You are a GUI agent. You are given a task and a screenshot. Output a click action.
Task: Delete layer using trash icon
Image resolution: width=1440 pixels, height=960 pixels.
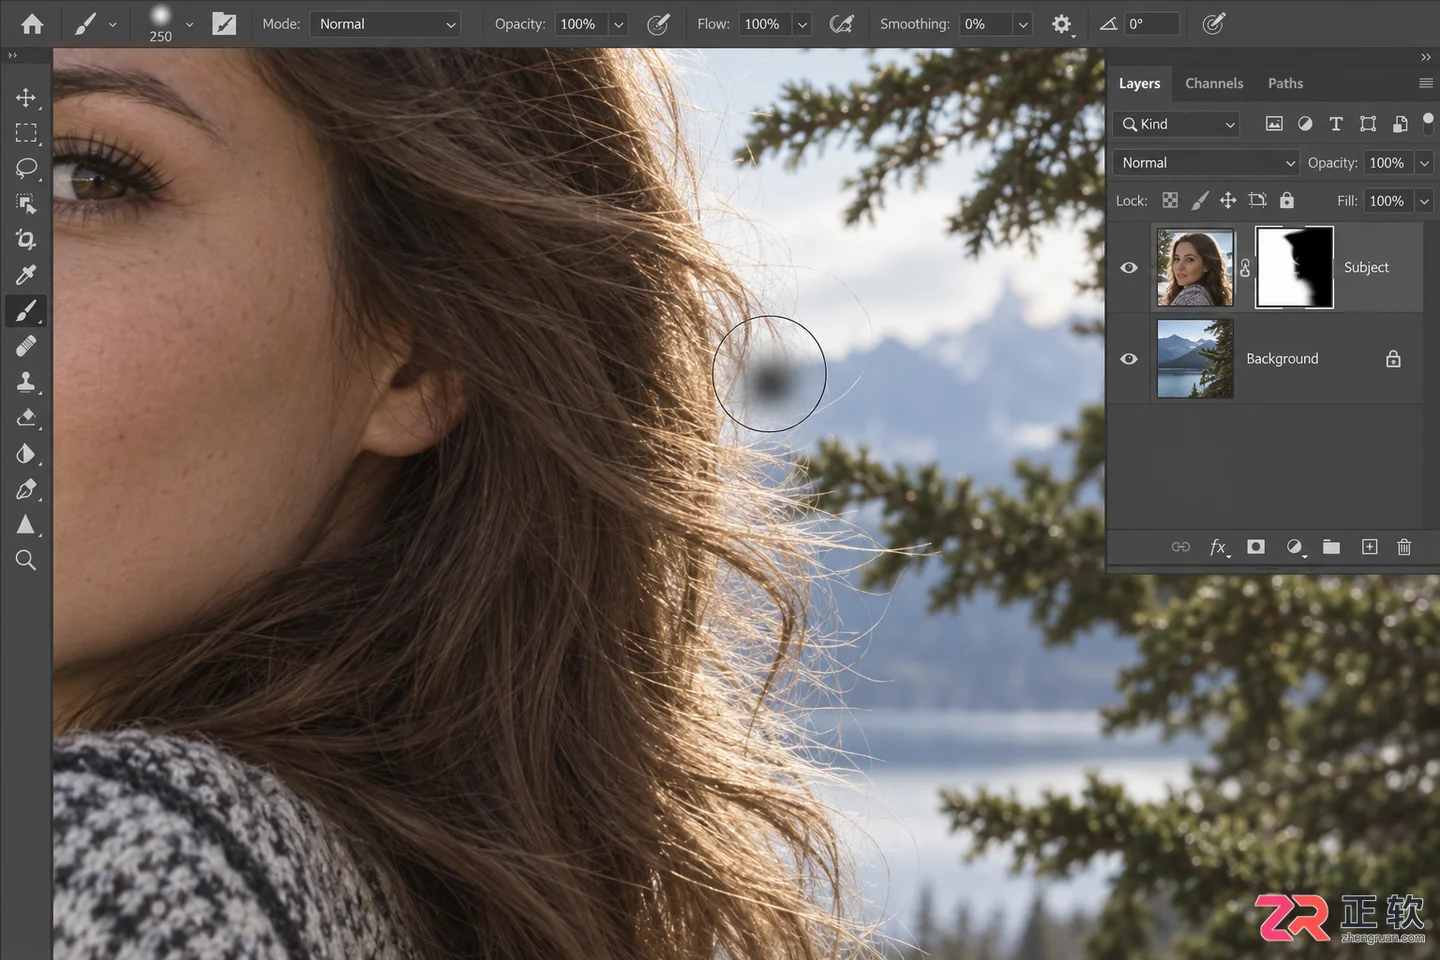tap(1404, 547)
